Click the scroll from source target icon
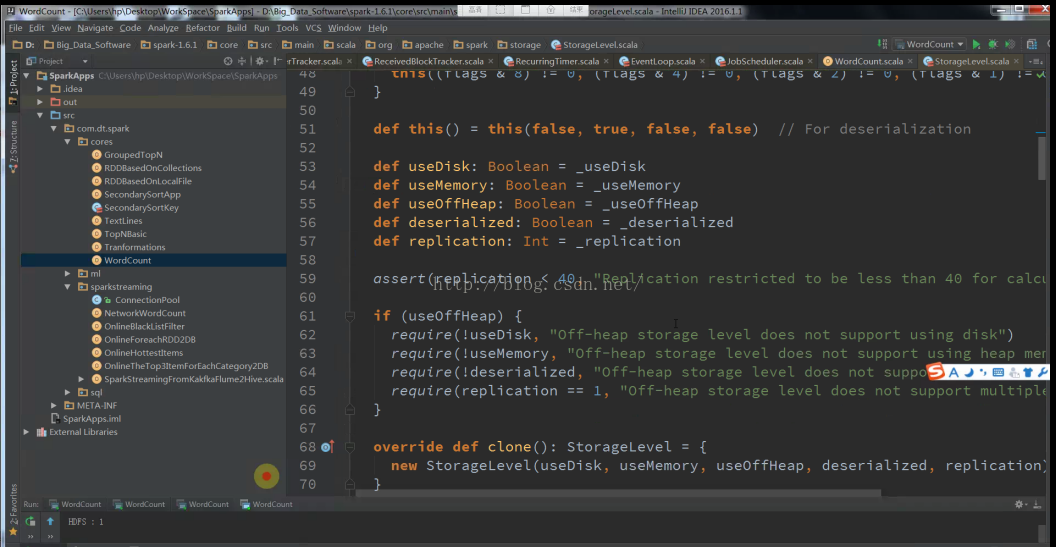 (x=228, y=61)
